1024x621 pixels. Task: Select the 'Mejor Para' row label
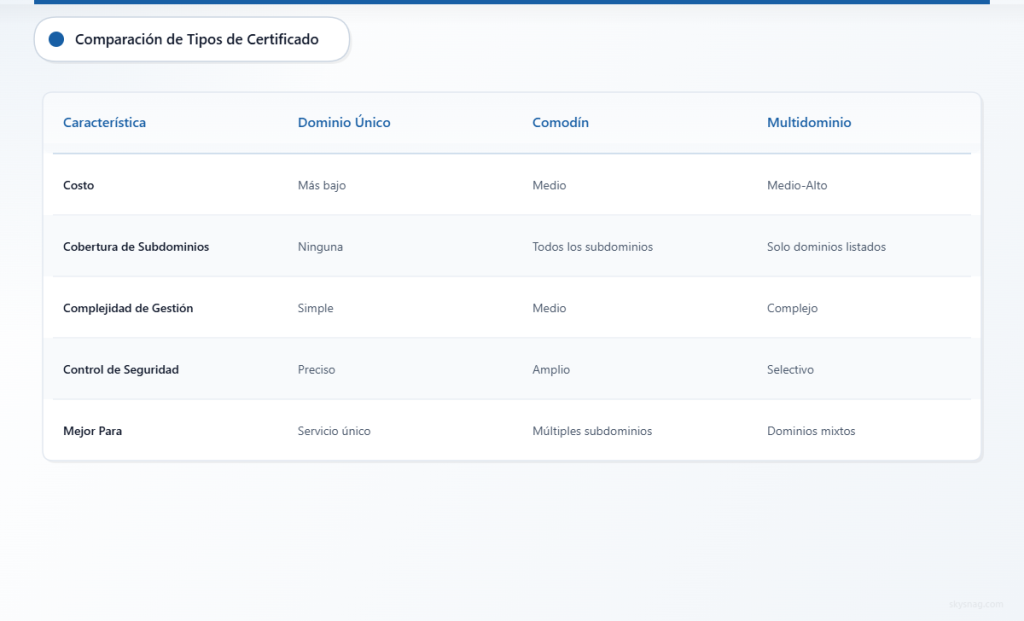tap(92, 430)
